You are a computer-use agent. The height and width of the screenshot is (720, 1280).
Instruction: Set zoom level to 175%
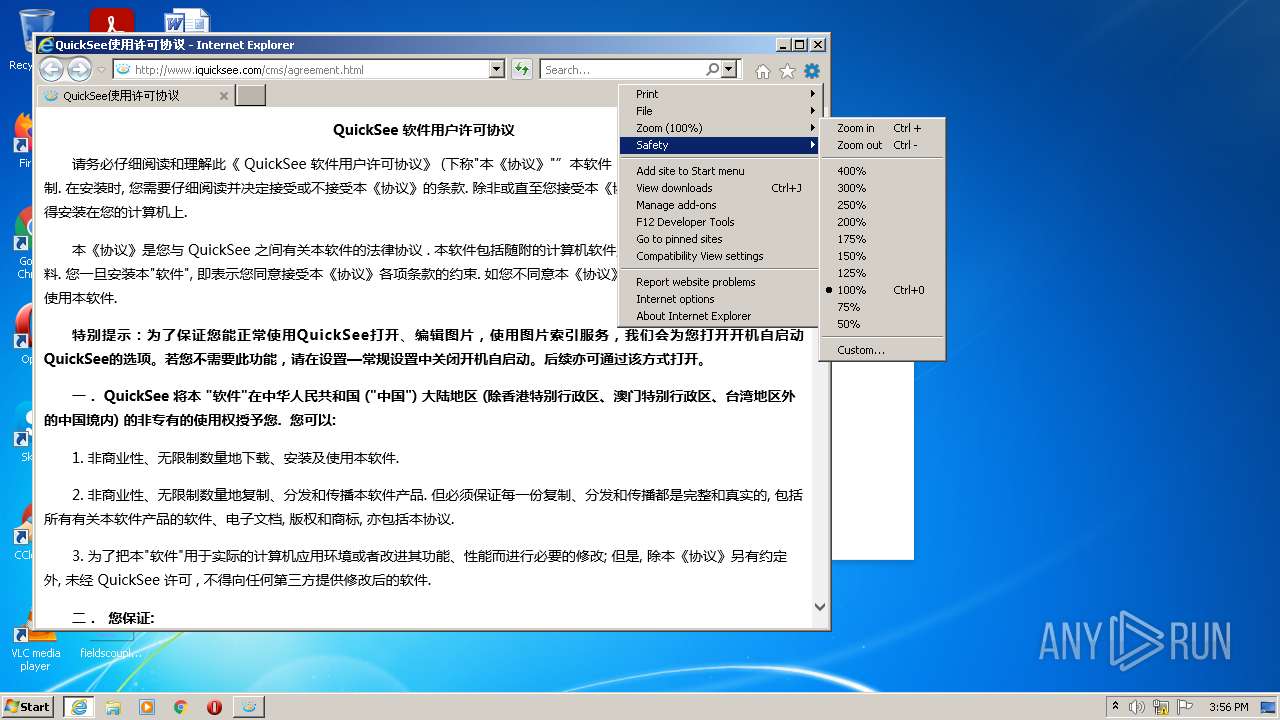click(x=882, y=239)
